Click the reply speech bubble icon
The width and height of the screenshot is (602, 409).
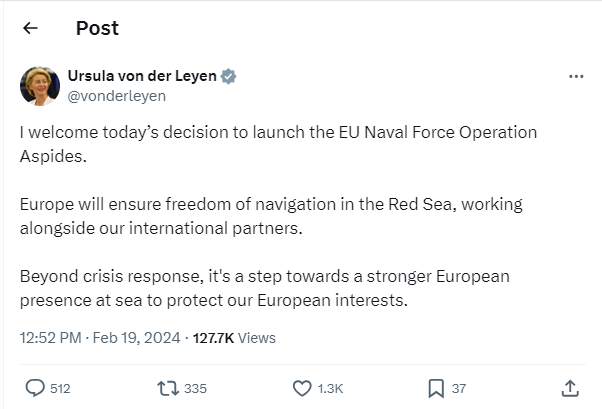point(35,387)
